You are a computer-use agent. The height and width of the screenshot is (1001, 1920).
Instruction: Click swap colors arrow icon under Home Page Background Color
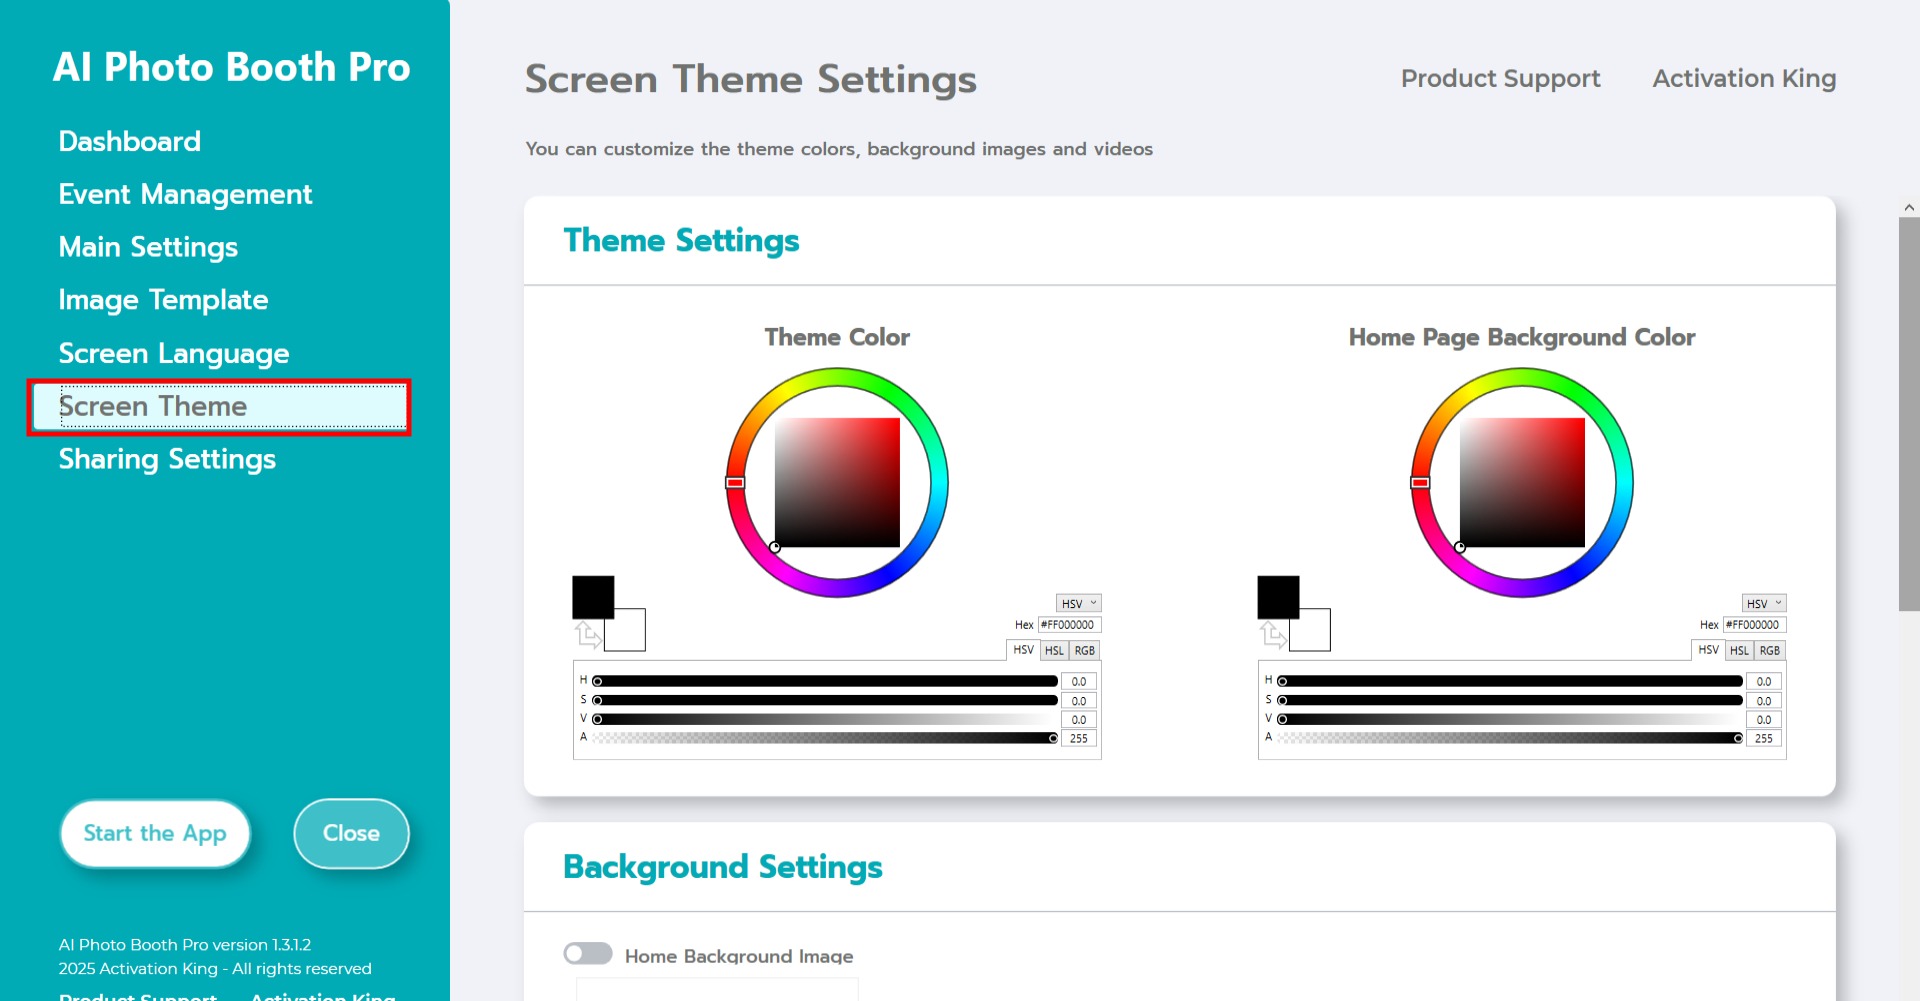[x=1272, y=634]
